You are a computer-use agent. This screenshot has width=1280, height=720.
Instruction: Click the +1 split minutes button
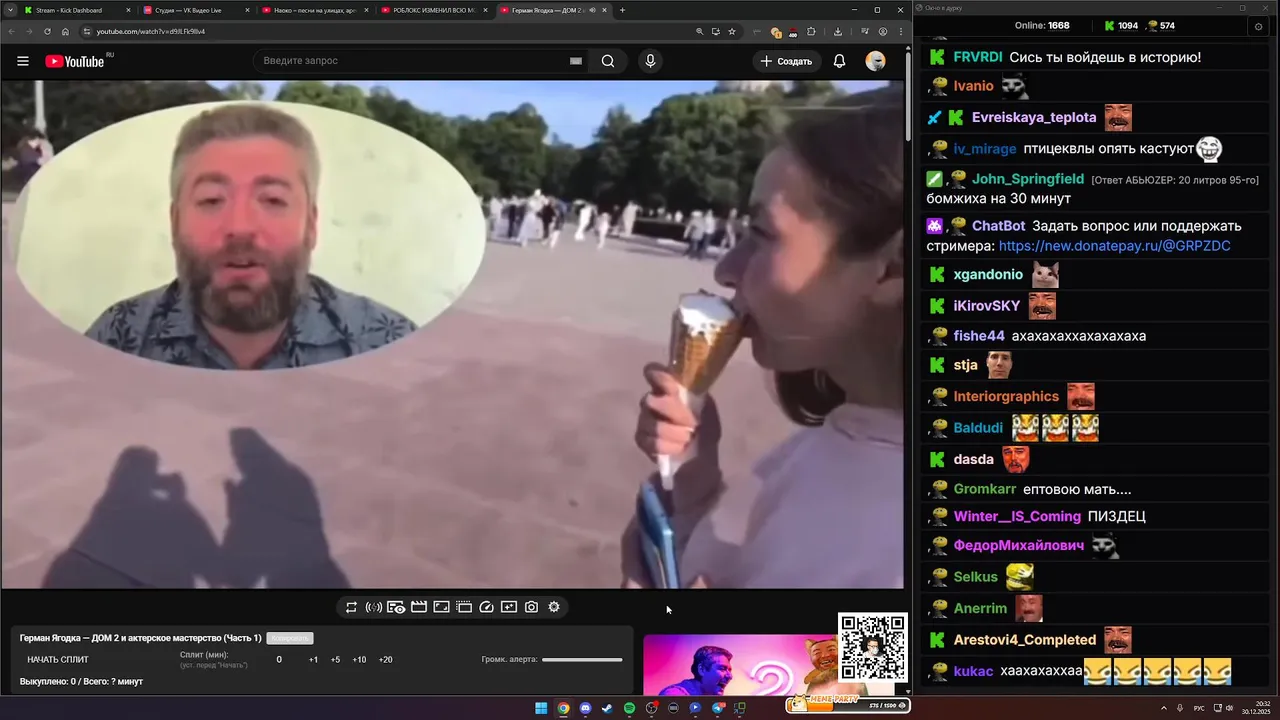[313, 660]
